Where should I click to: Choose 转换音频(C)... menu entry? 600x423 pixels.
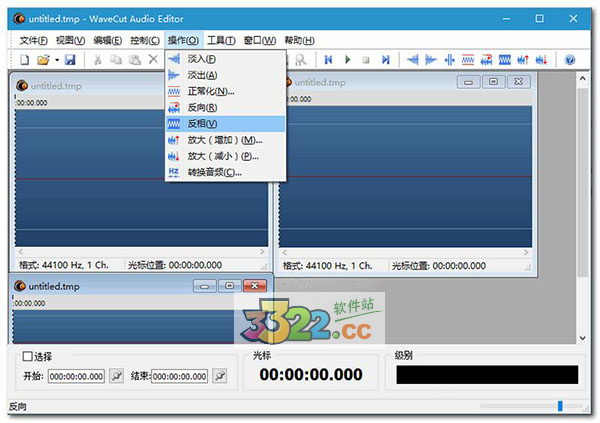tap(226, 172)
